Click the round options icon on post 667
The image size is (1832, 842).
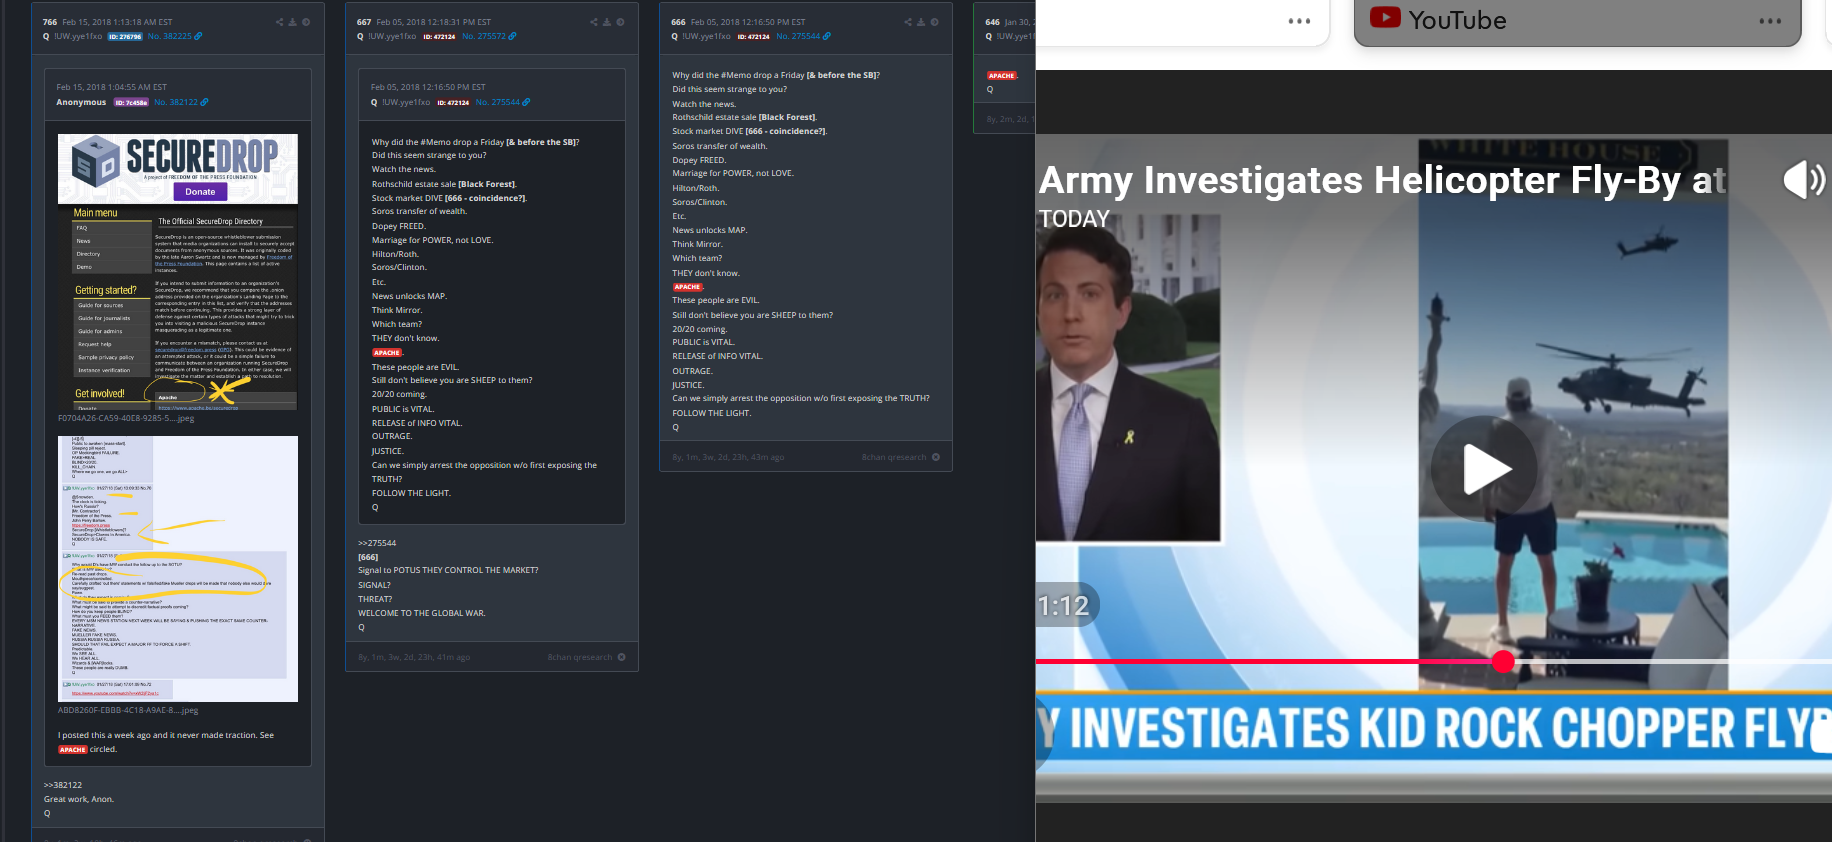coord(620,22)
